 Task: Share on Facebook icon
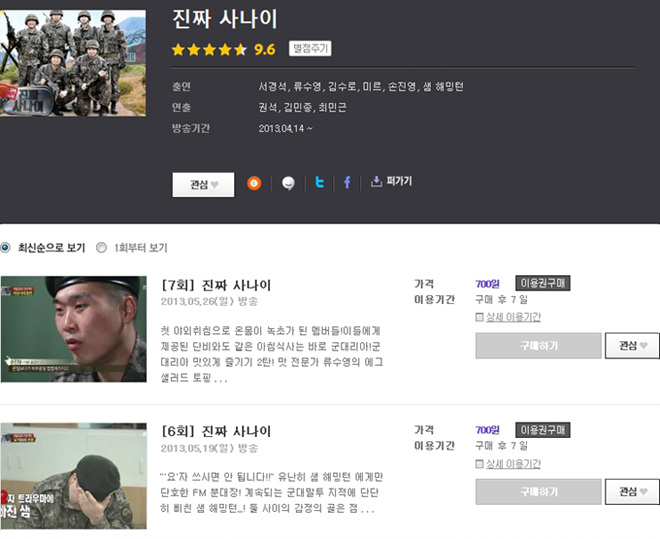[347, 182]
